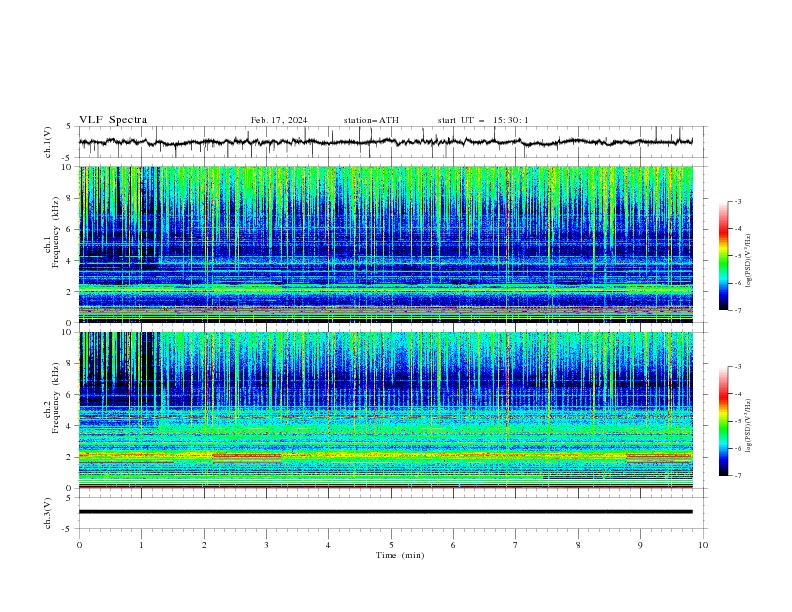Image resolution: width=792 pixels, height=612 pixels.
Task: Click the "station=ATH" header label
Action: [371, 120]
